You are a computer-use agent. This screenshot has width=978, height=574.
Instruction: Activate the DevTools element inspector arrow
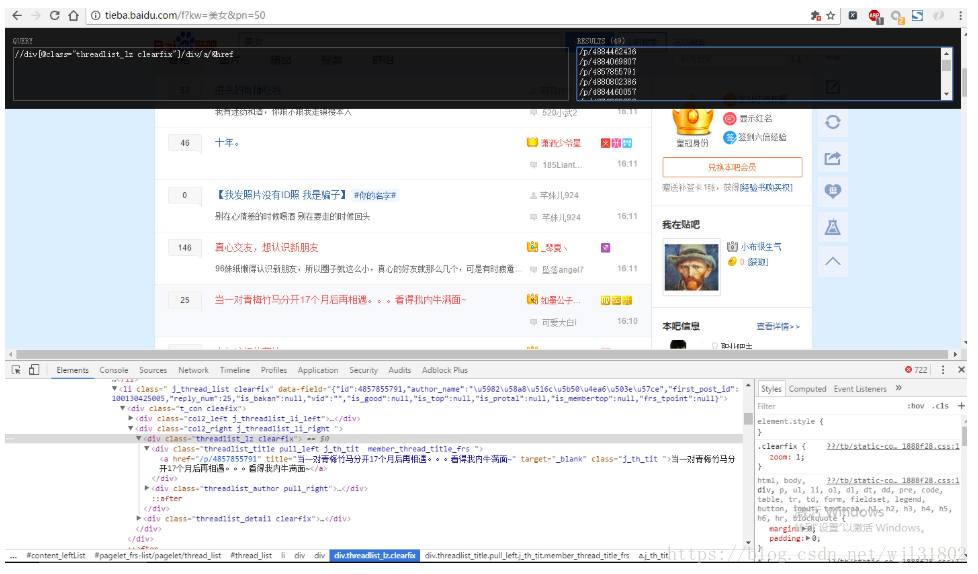click(x=16, y=370)
